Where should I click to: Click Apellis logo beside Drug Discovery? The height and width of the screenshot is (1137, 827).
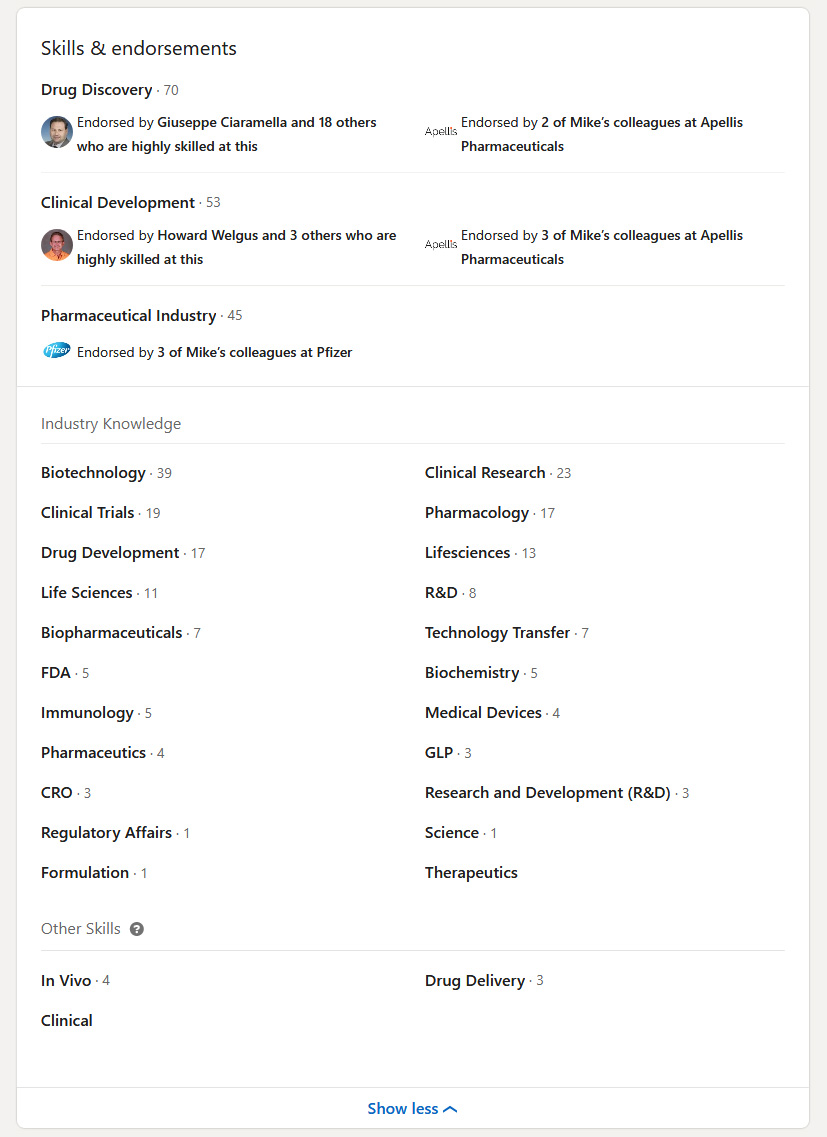click(441, 131)
